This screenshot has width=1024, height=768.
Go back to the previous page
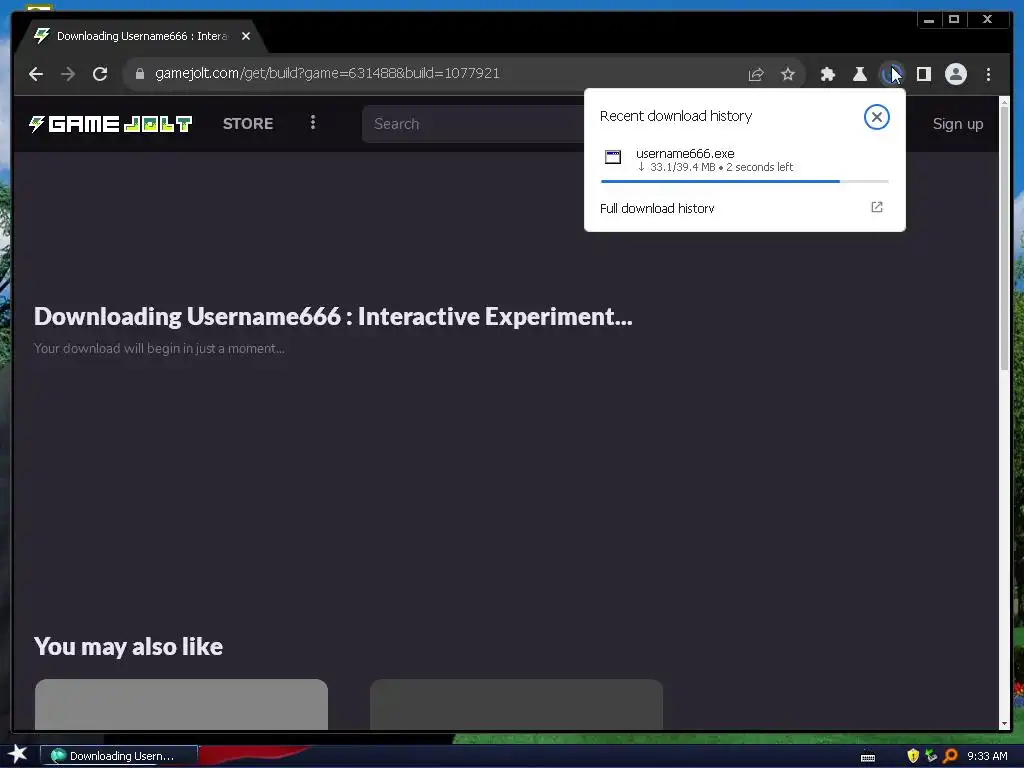pyautogui.click(x=36, y=74)
